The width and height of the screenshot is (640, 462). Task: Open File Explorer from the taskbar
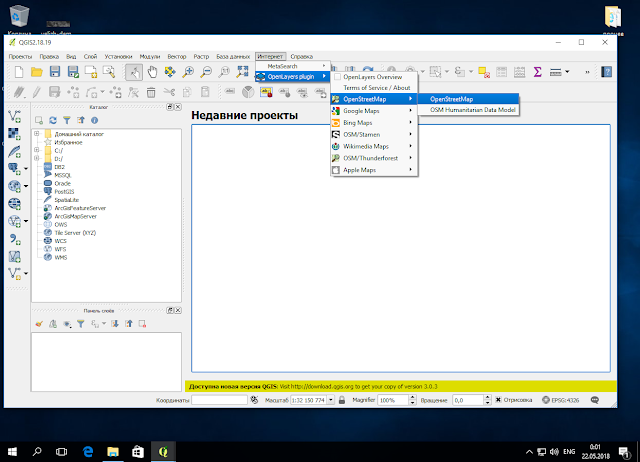point(113,451)
